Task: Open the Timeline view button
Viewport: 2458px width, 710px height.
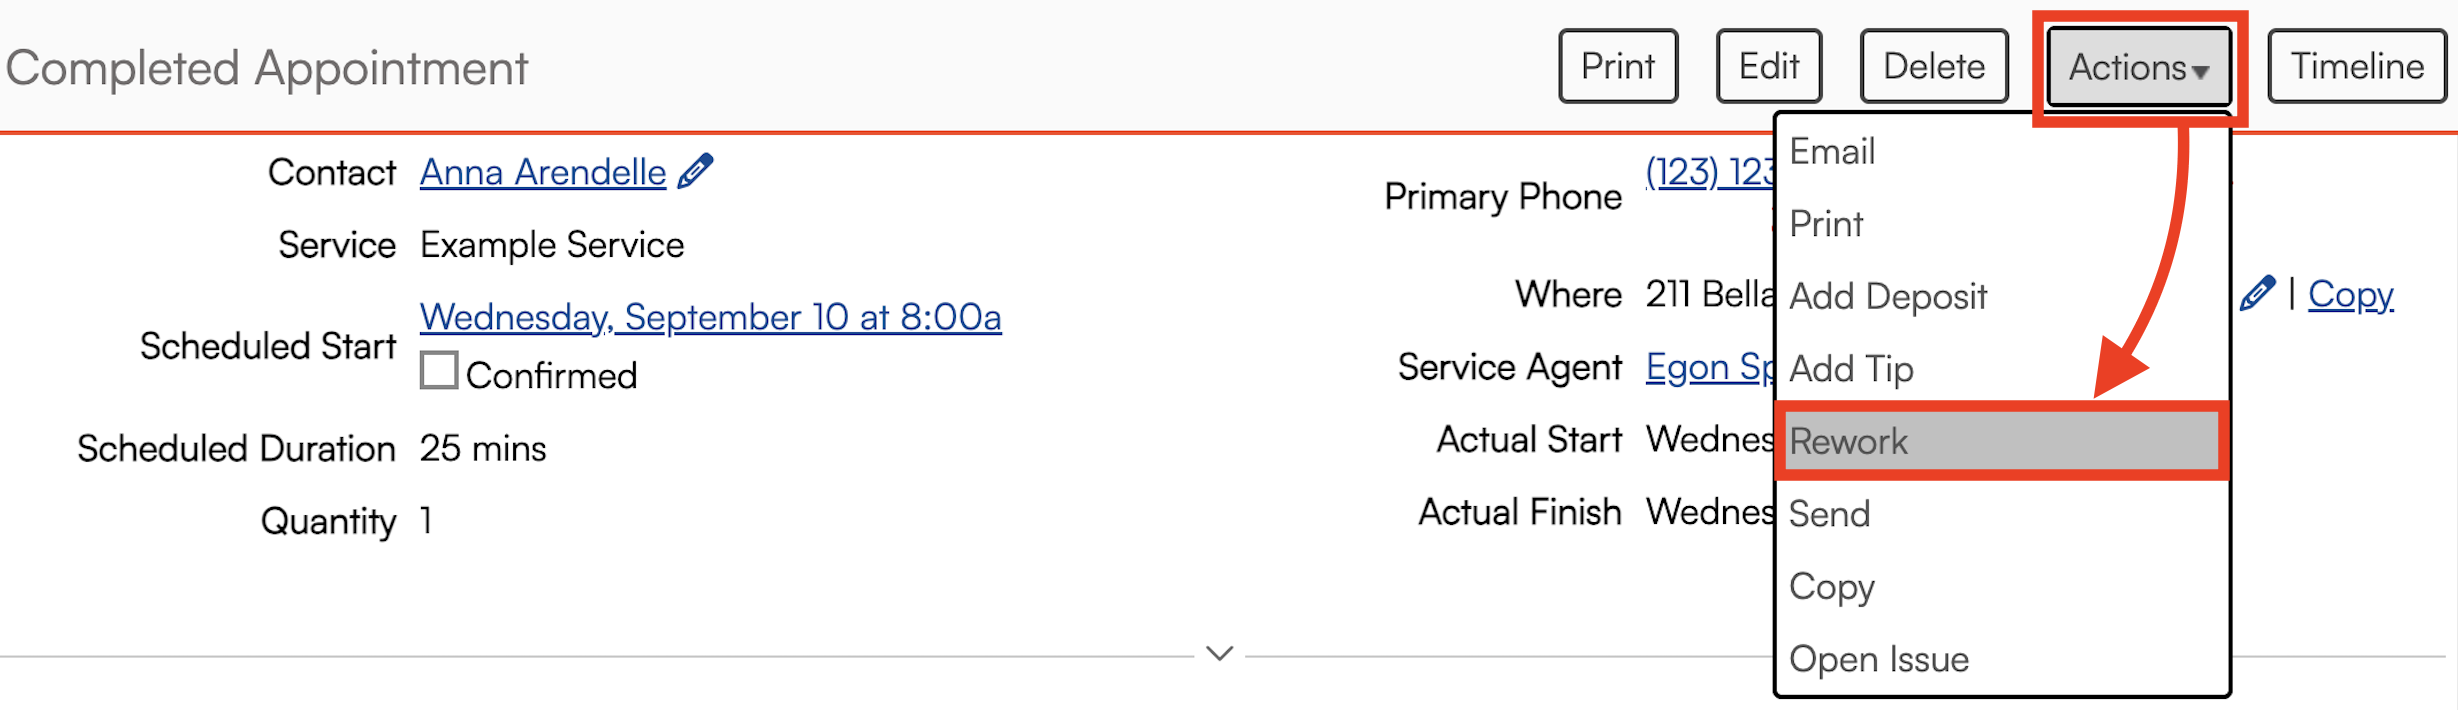Action: [2356, 67]
